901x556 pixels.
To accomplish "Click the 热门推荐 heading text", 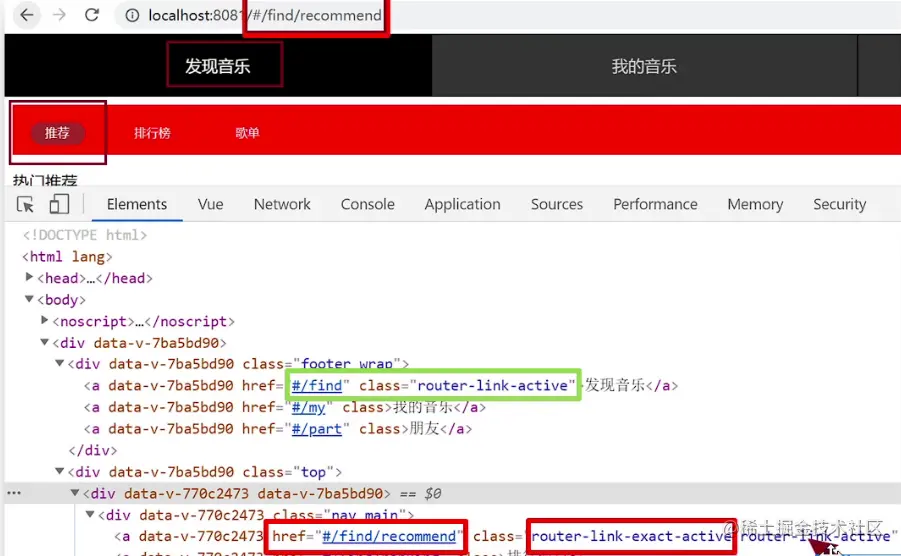I will click(45, 180).
